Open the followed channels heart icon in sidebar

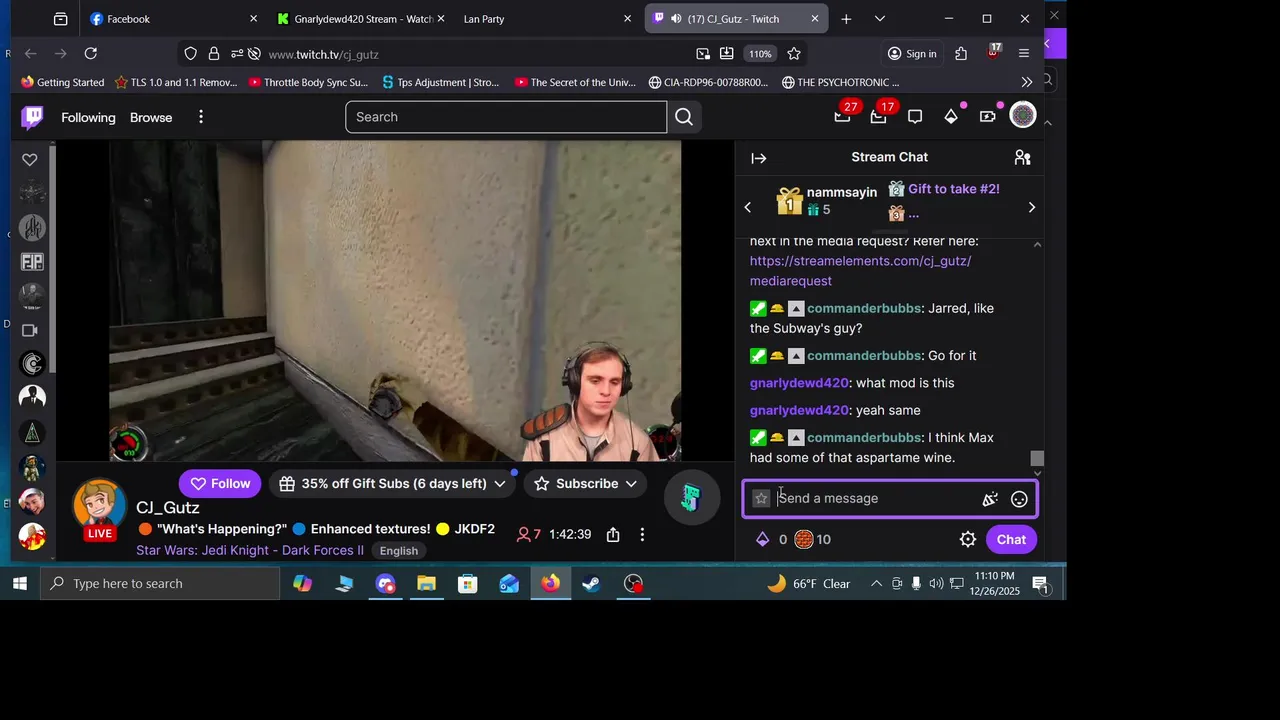click(30, 159)
